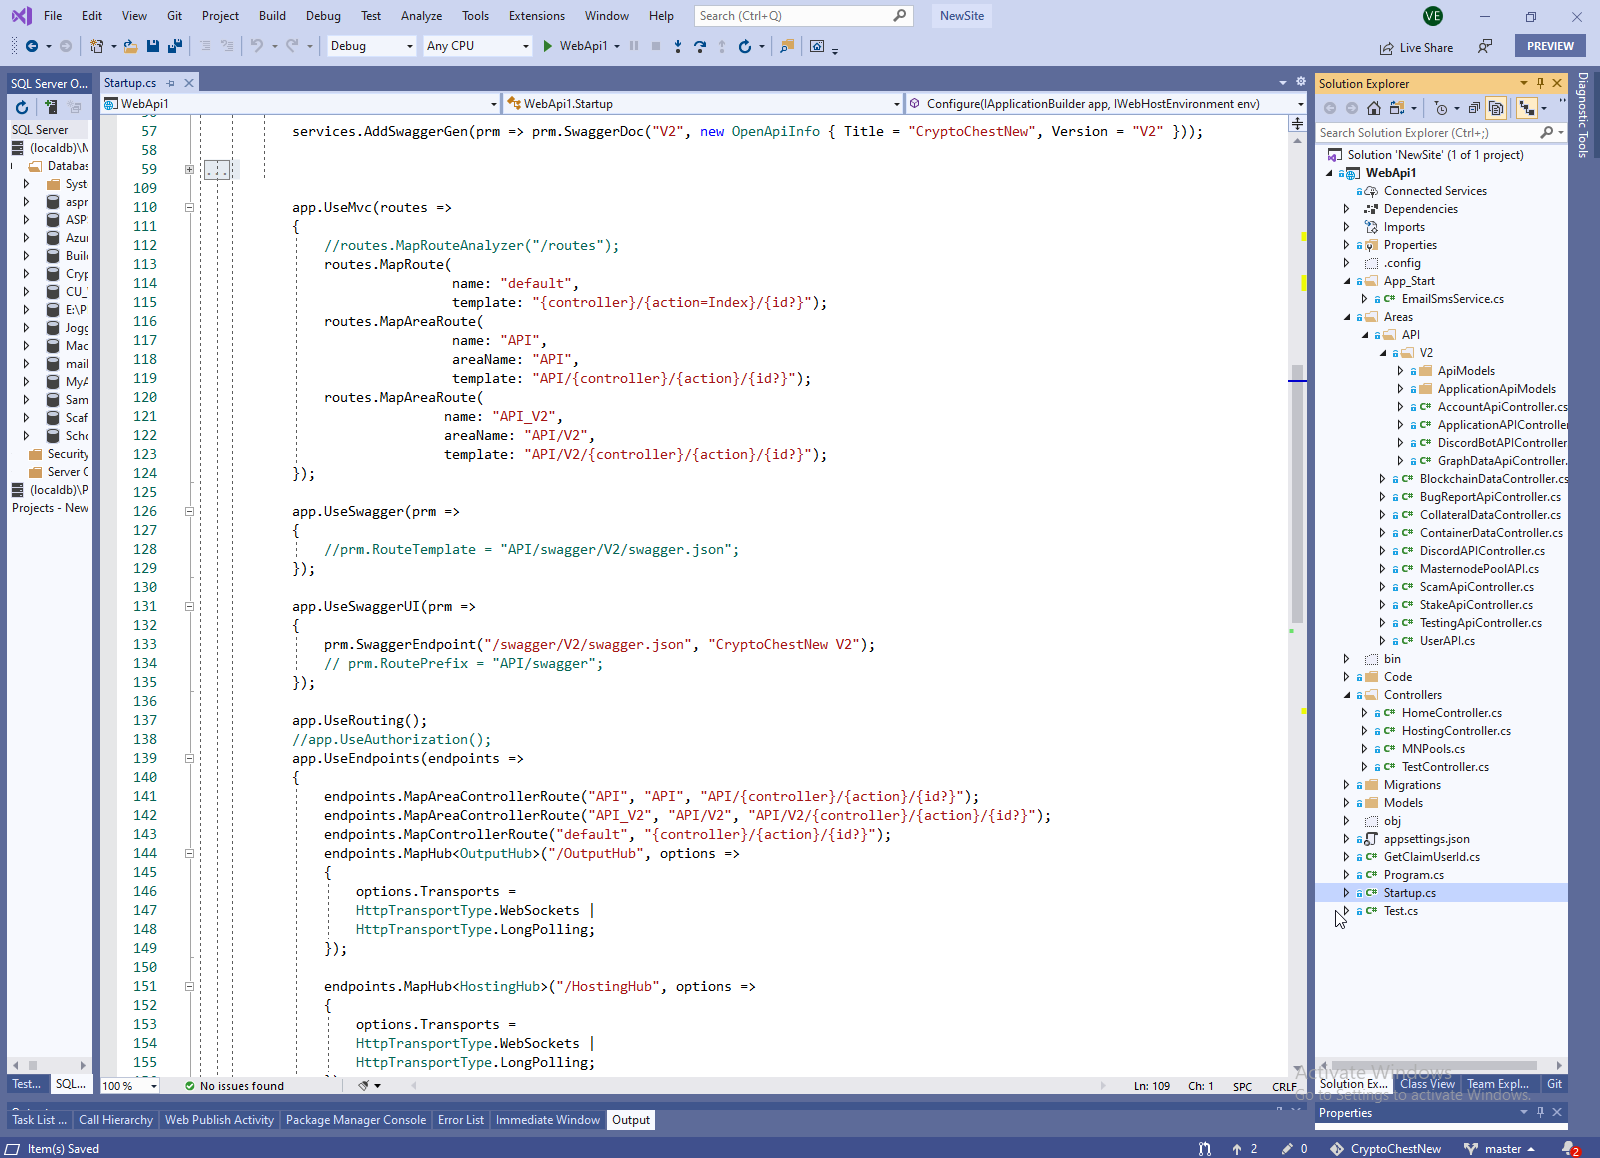Viewport: 1600px width, 1158px height.
Task: Click the Home icon in Solution Explorer
Action: [x=1374, y=108]
